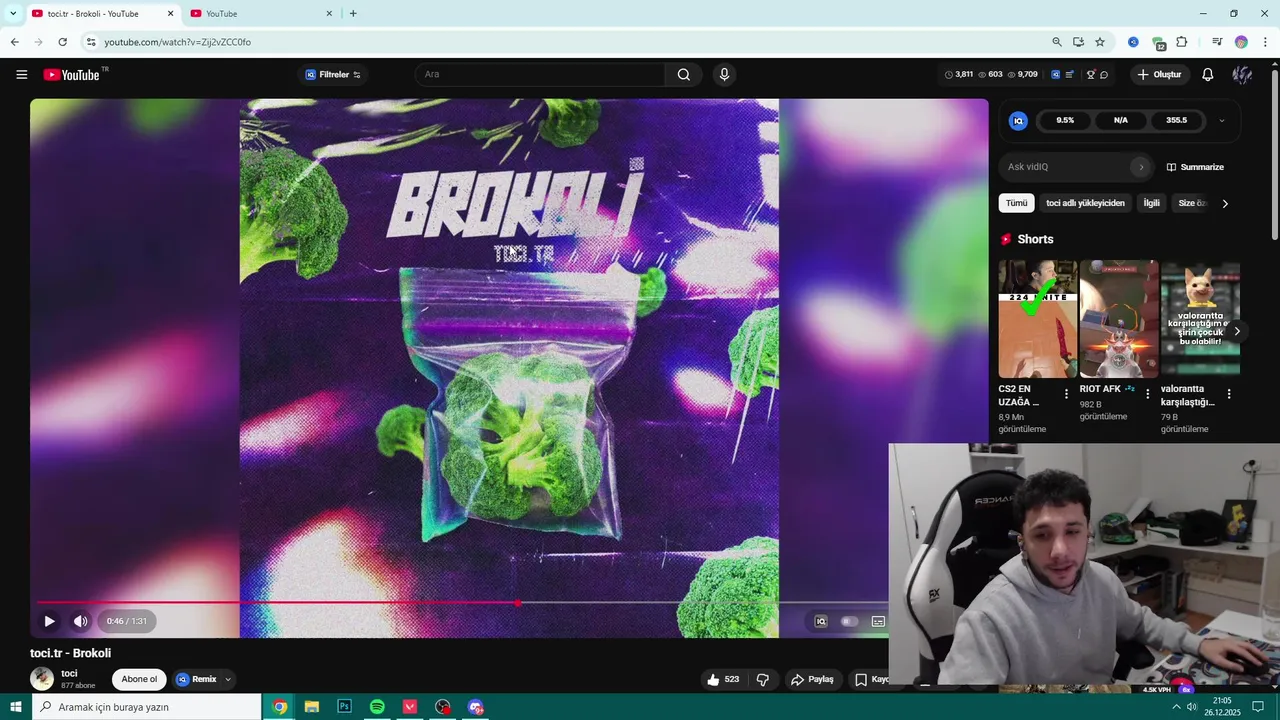The width and height of the screenshot is (1280, 720).
Task: Click the zoom magnifier in address bar
Action: click(x=1056, y=42)
